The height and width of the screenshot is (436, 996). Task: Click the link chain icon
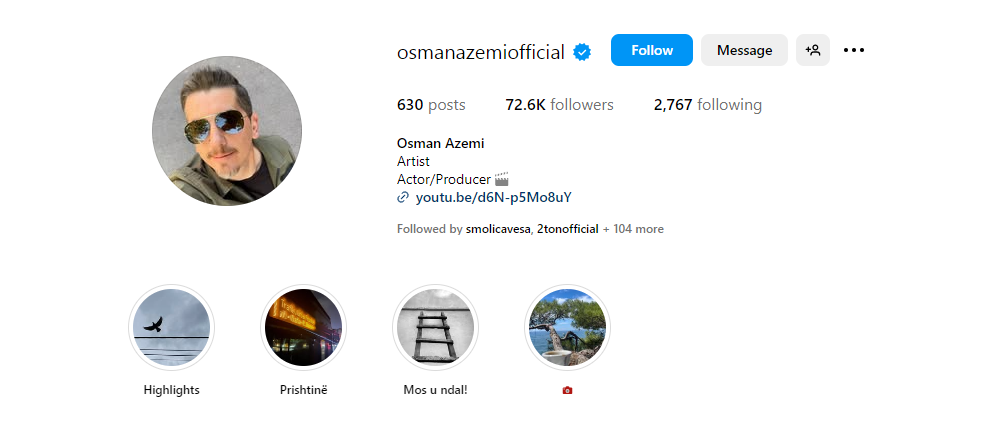(x=402, y=198)
